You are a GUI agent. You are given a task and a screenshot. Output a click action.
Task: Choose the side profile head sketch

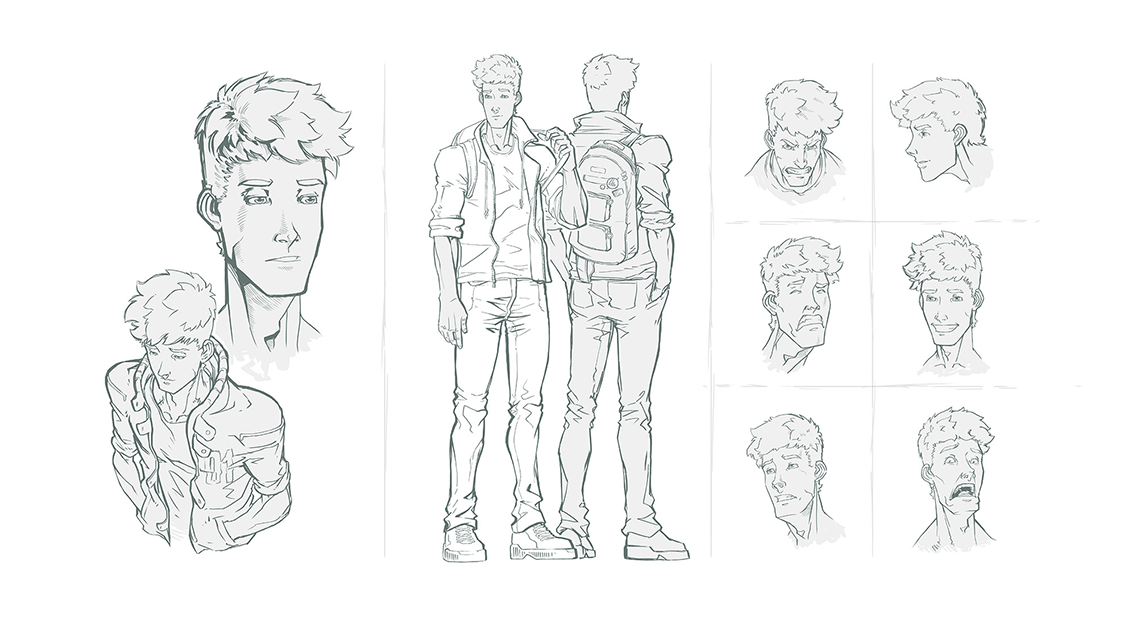point(941,132)
